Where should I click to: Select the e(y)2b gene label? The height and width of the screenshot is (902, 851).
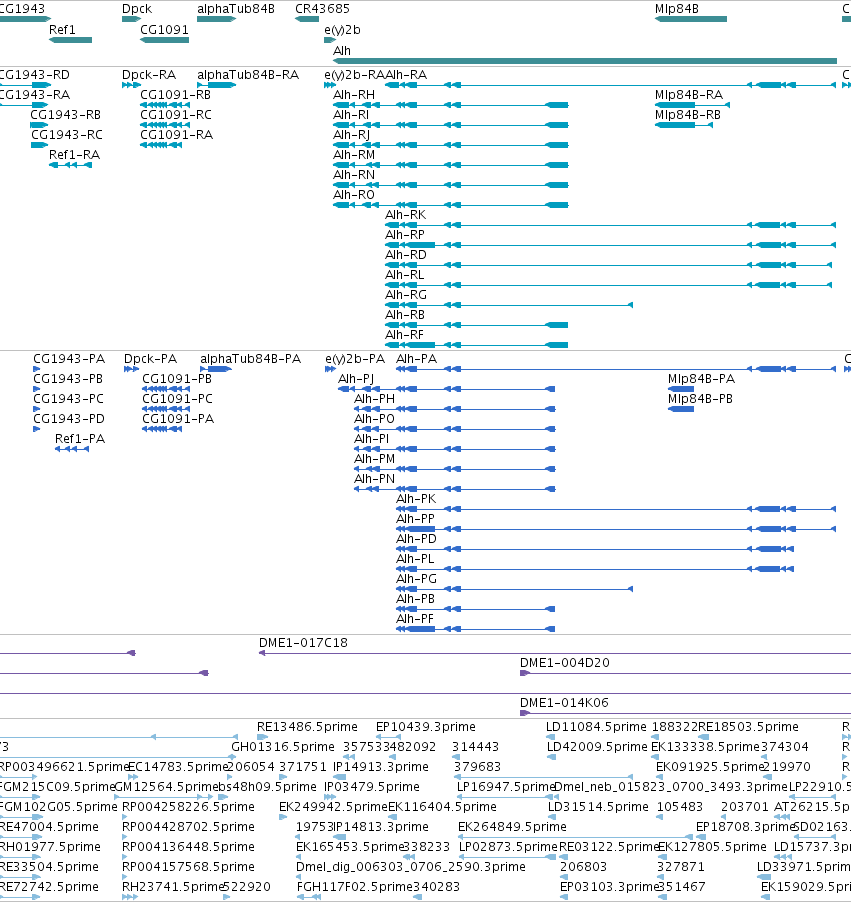[x=342, y=30]
